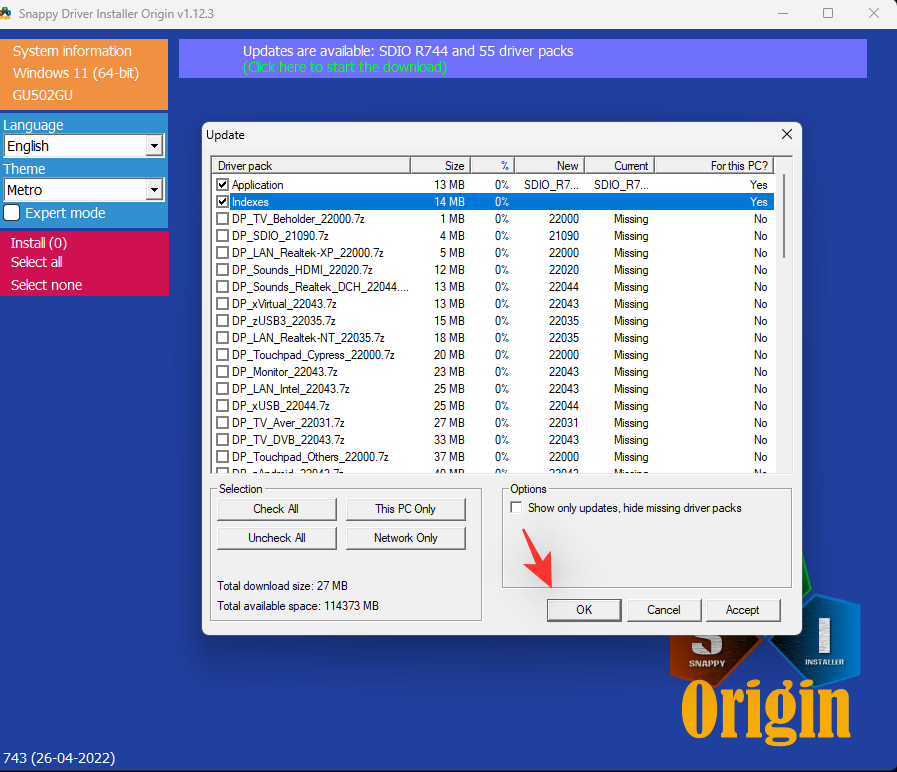Image resolution: width=897 pixels, height=772 pixels.
Task: Check the DP_TV_Beholder_22000 driver pack
Action: click(222, 219)
